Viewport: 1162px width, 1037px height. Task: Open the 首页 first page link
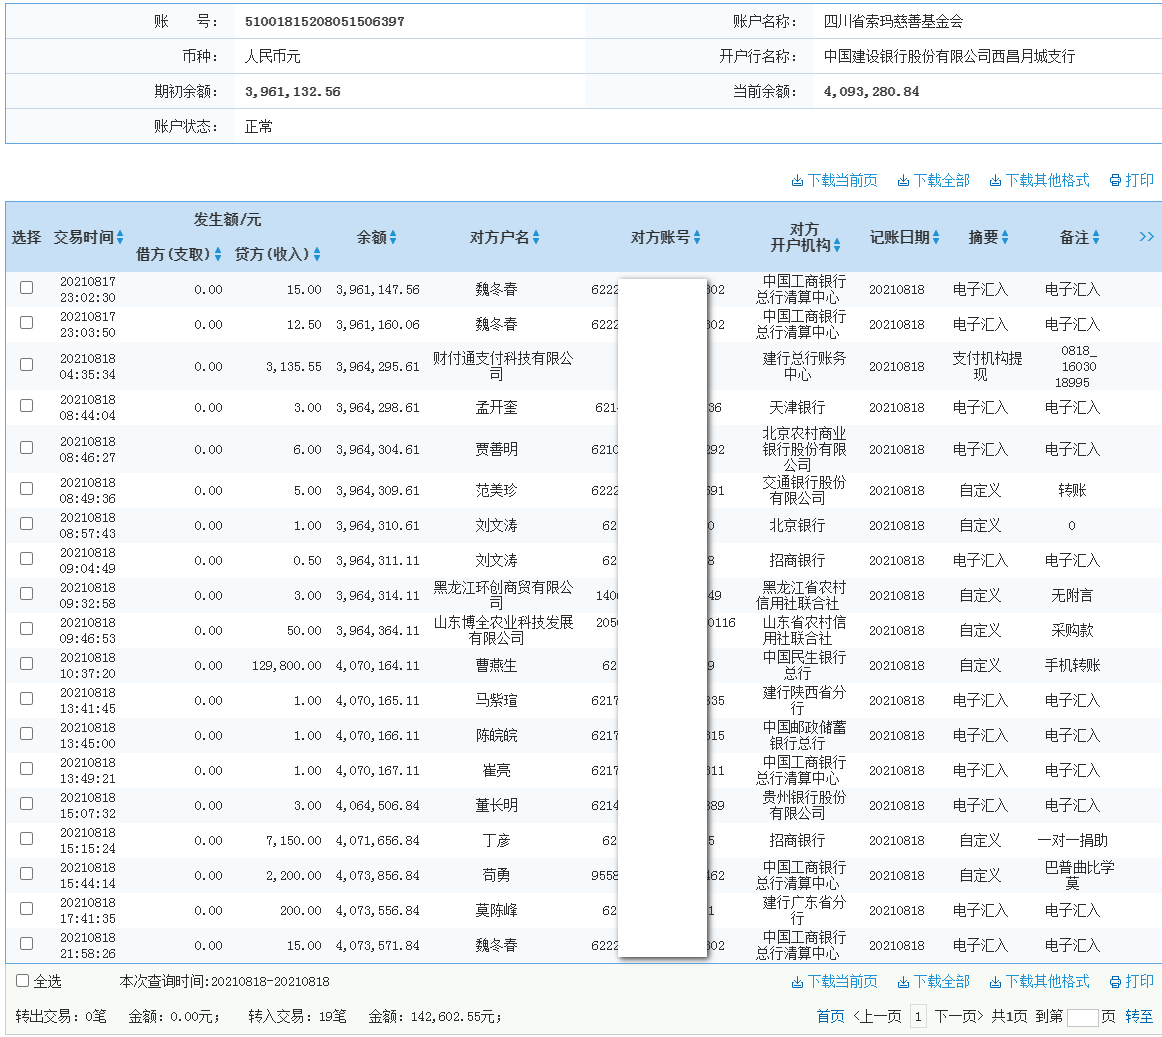831,1016
